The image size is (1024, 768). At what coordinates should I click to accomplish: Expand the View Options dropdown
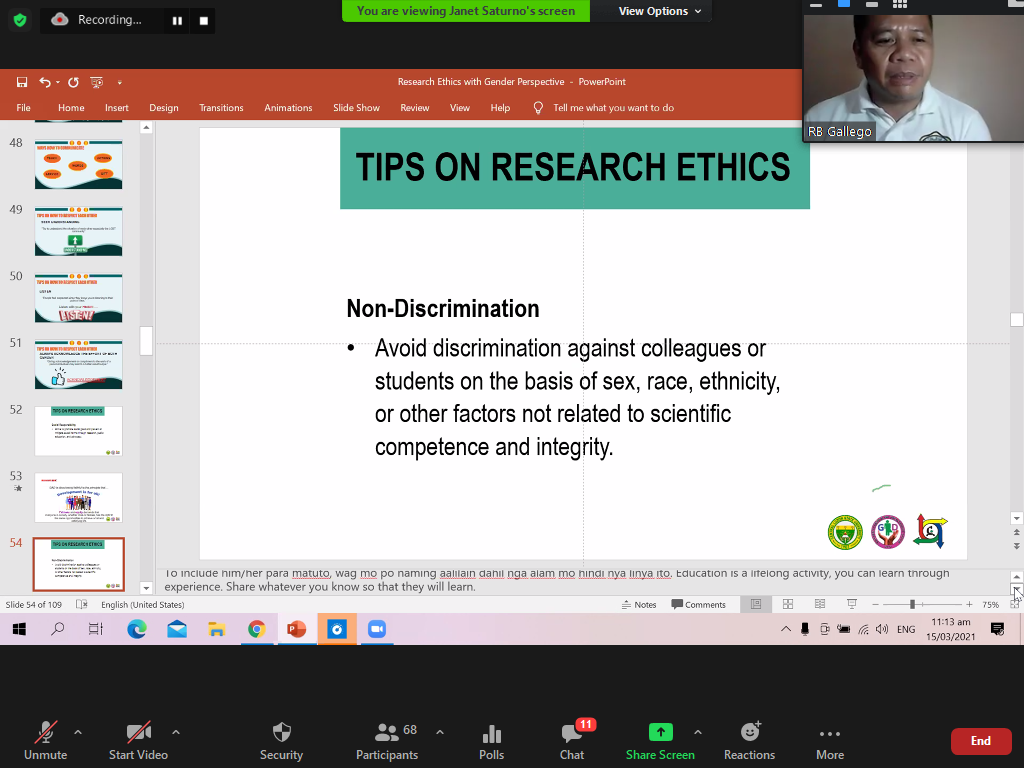pos(660,11)
